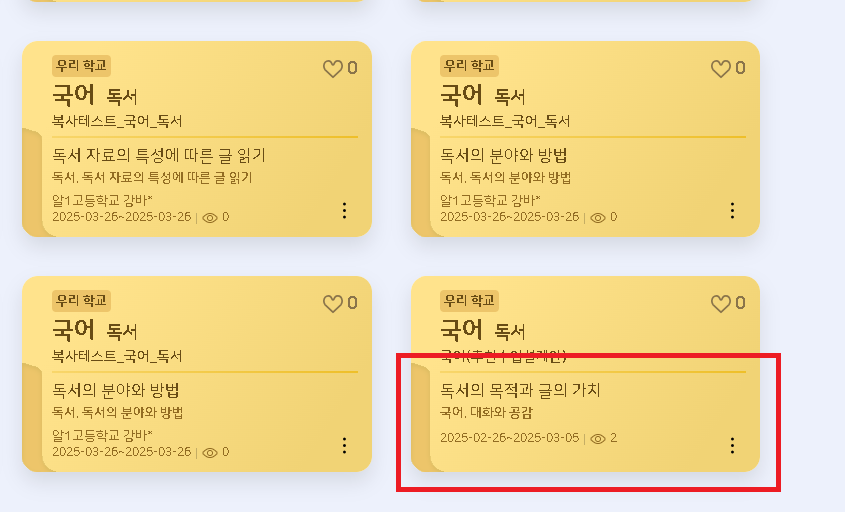845x512 pixels.
Task: Open options menu for '독서 자료의 특성에 따른 글 읽기'
Action: click(344, 210)
